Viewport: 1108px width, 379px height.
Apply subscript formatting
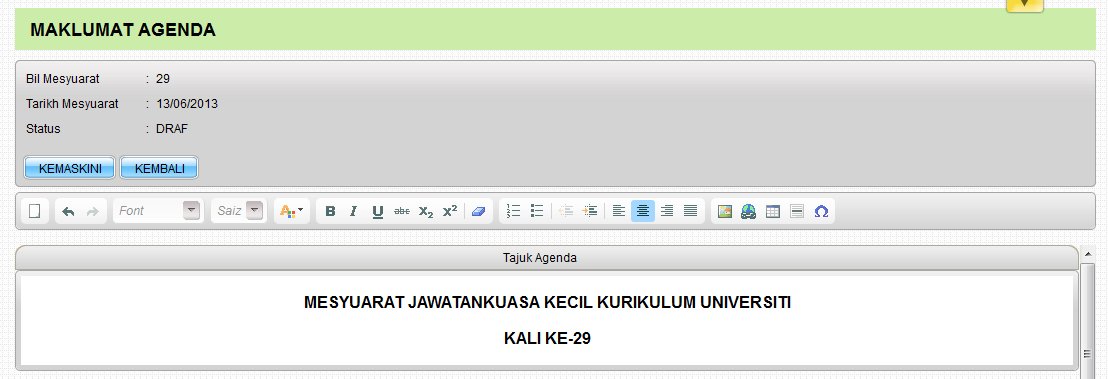(425, 211)
